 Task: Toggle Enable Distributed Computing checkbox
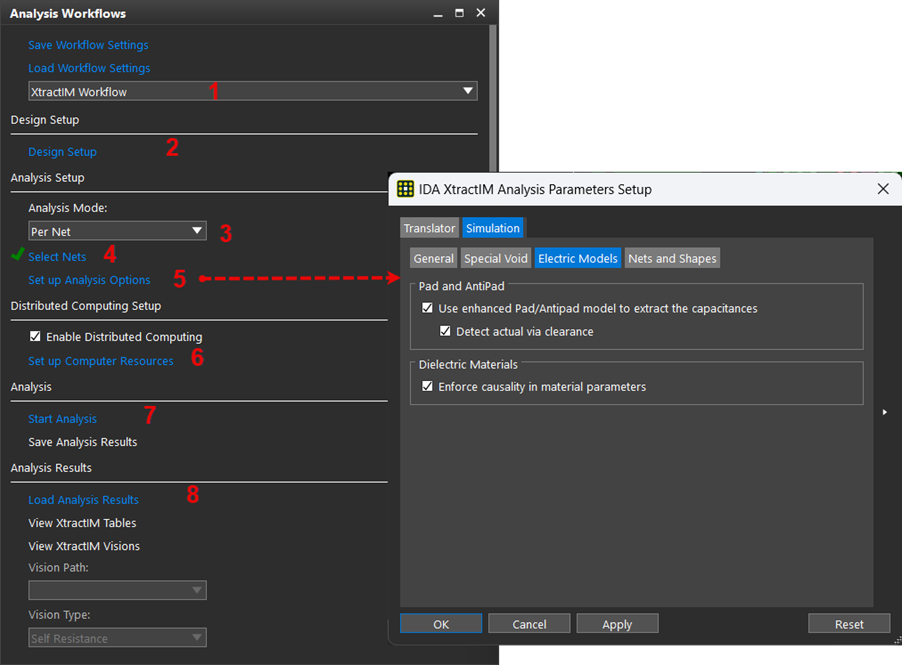(36, 337)
